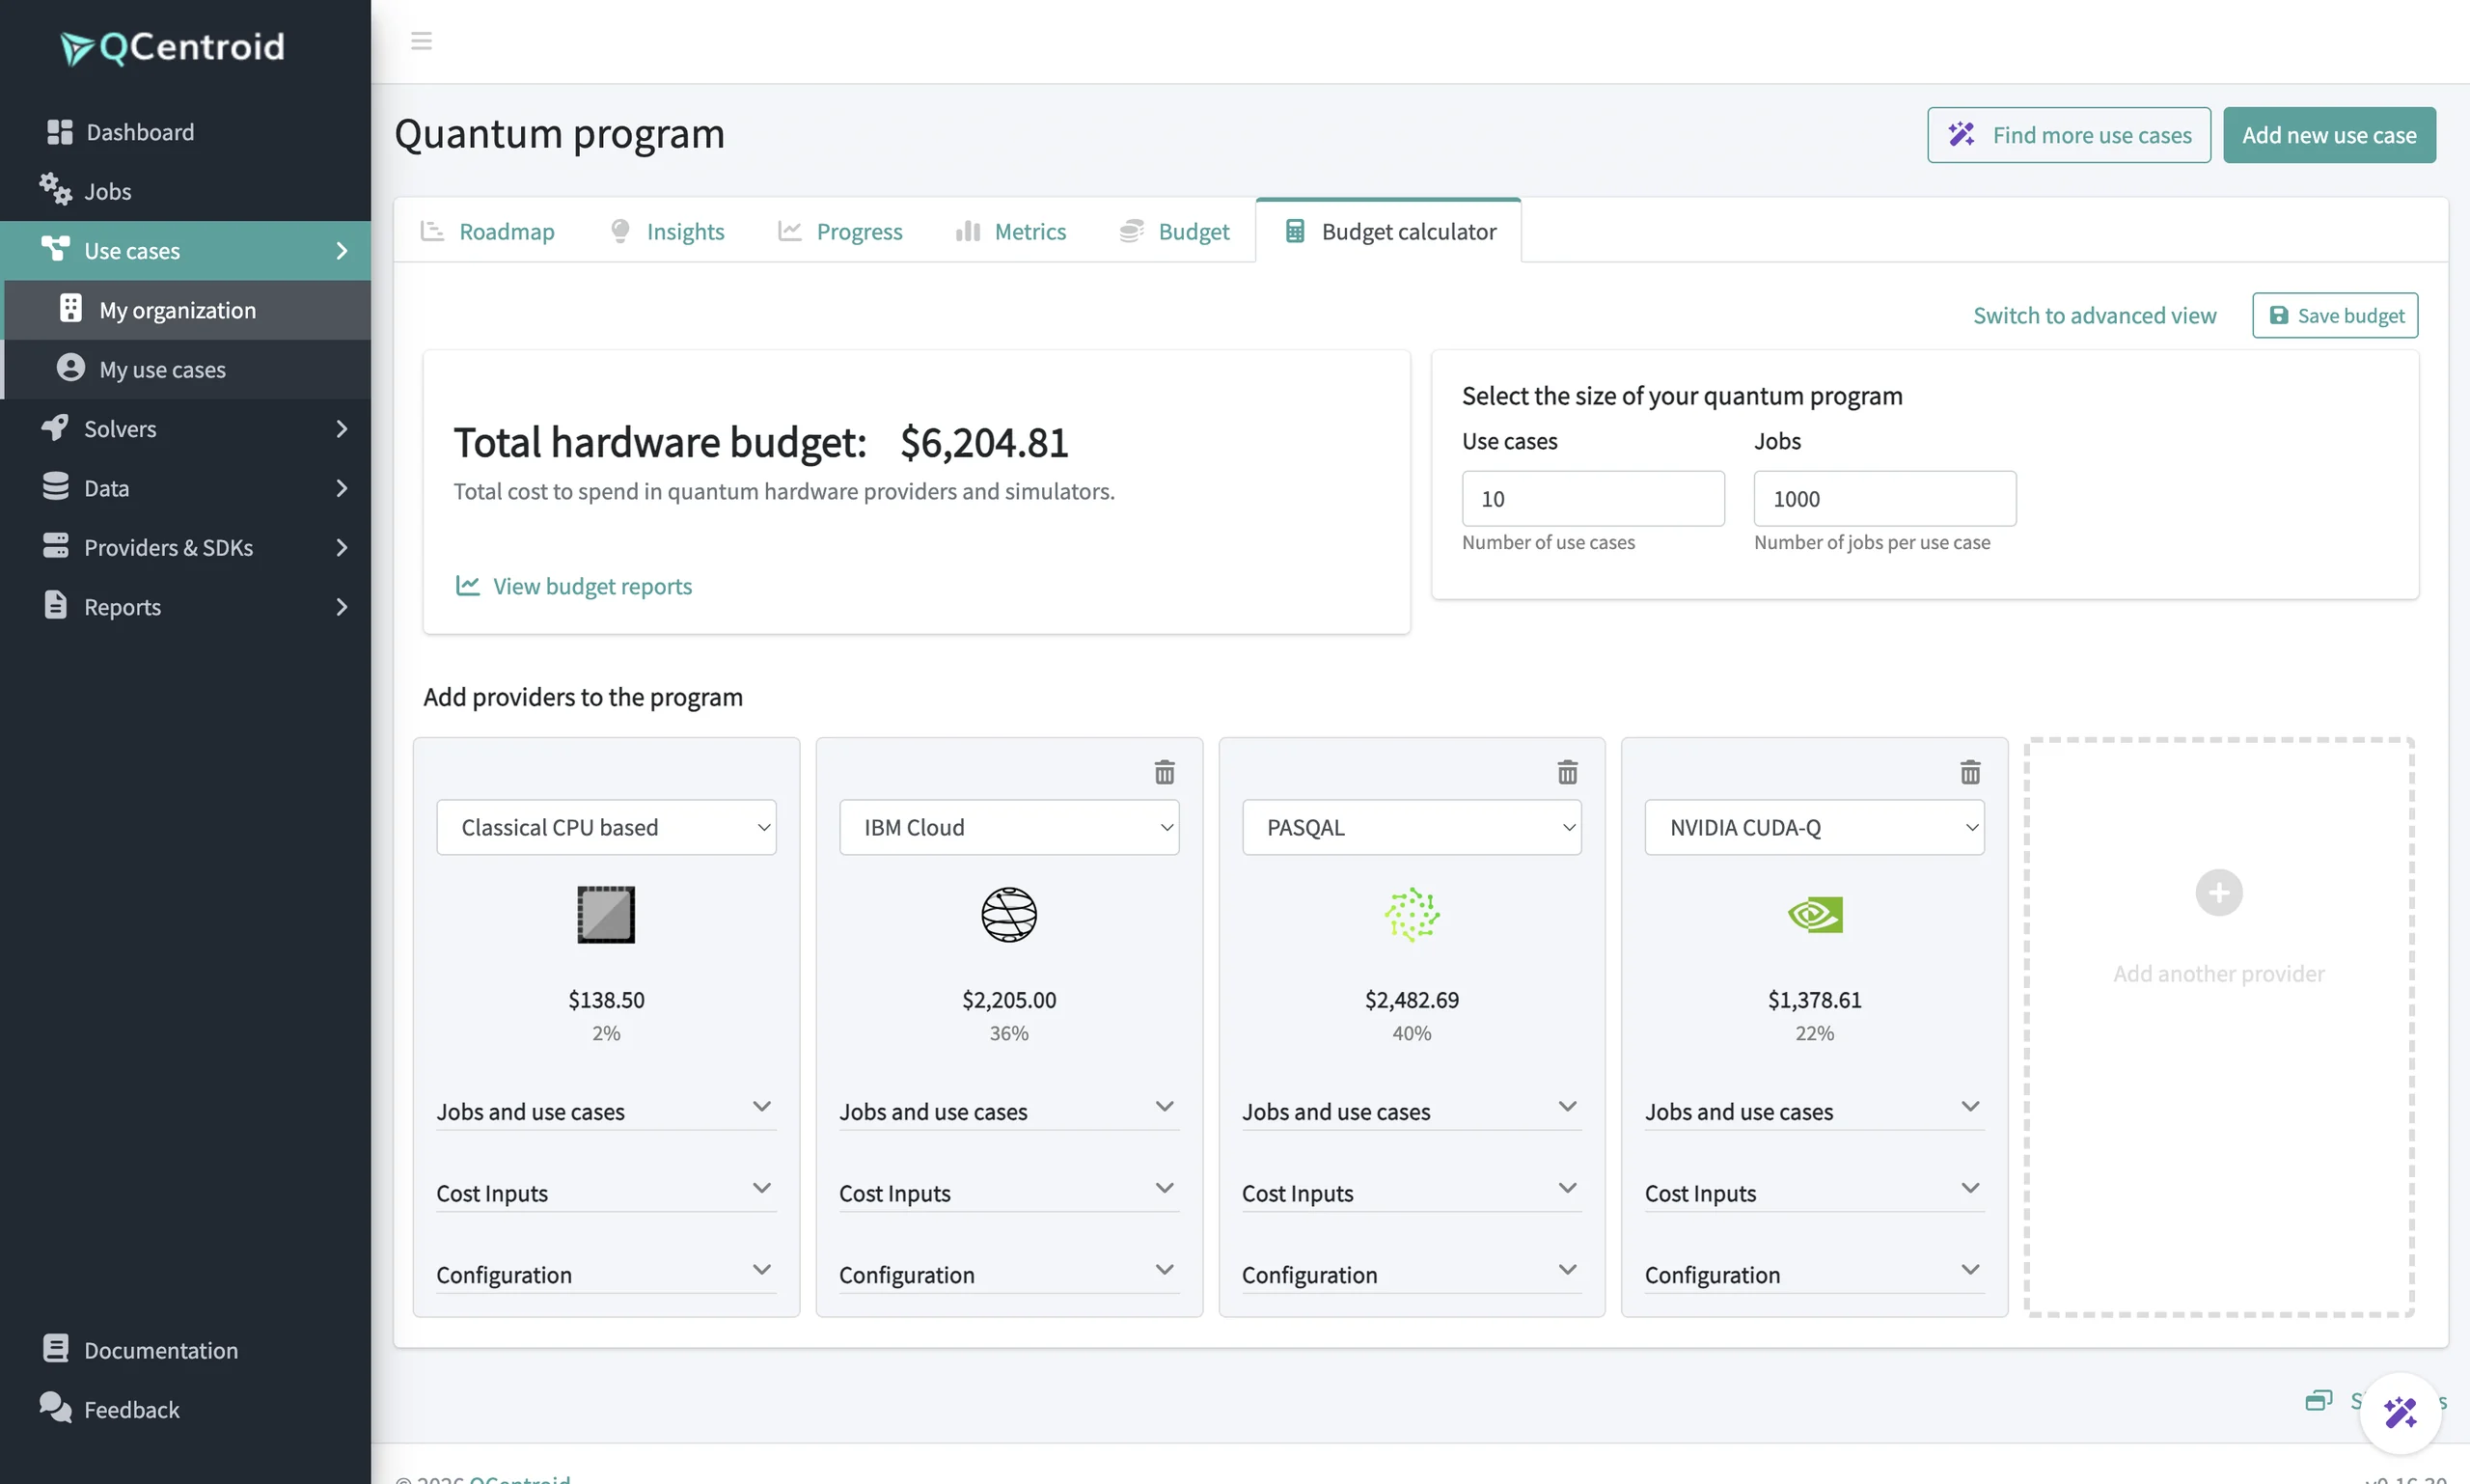This screenshot has width=2470, height=1484.
Task: Click the $2,482.69 PASQAL cost
Action: pos(1411,999)
